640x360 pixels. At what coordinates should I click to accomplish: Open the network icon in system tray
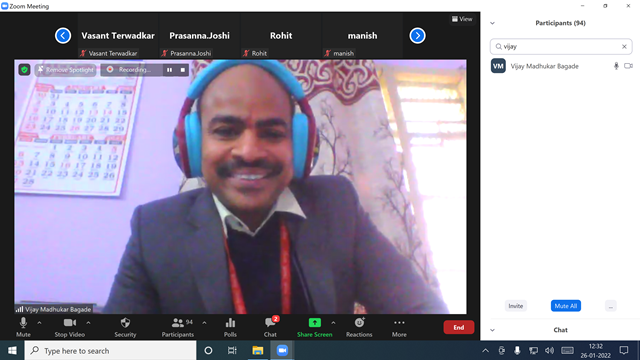click(x=533, y=351)
